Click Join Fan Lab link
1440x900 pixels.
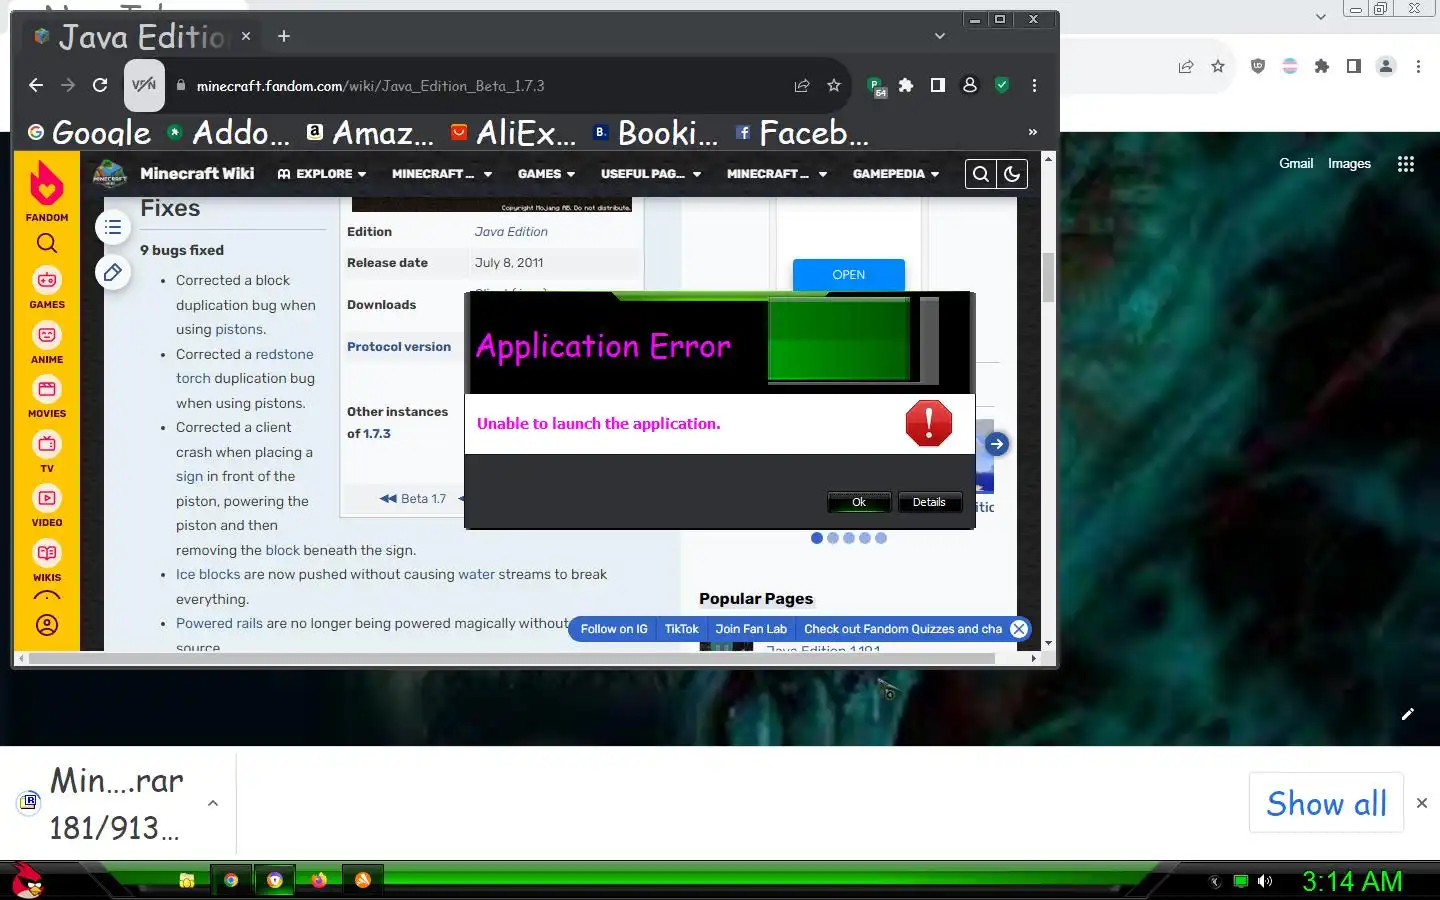(751, 629)
